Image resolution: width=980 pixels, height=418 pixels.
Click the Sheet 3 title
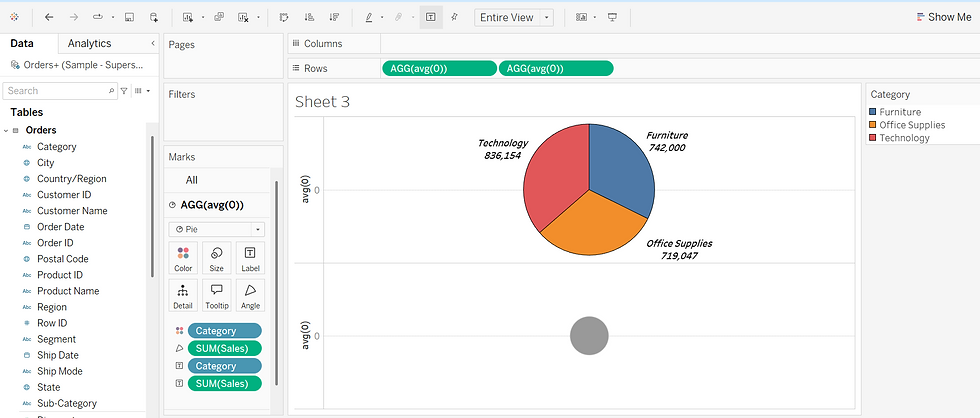(322, 102)
